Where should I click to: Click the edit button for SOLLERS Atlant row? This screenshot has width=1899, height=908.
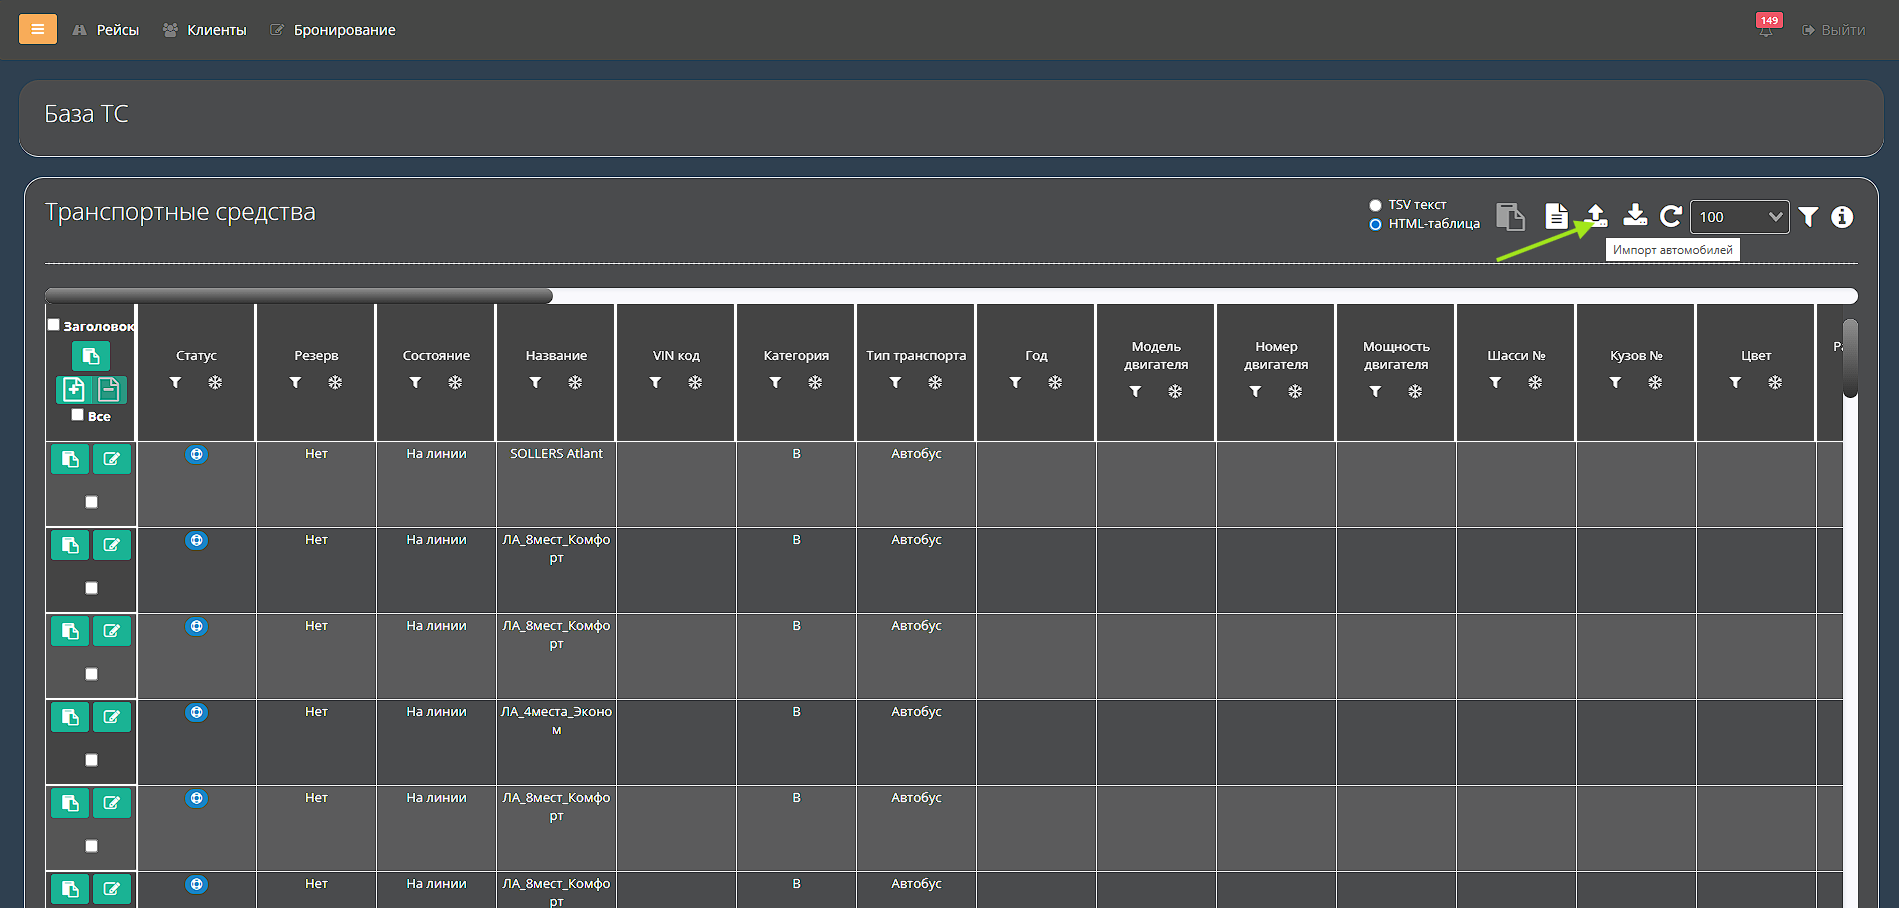click(112, 459)
